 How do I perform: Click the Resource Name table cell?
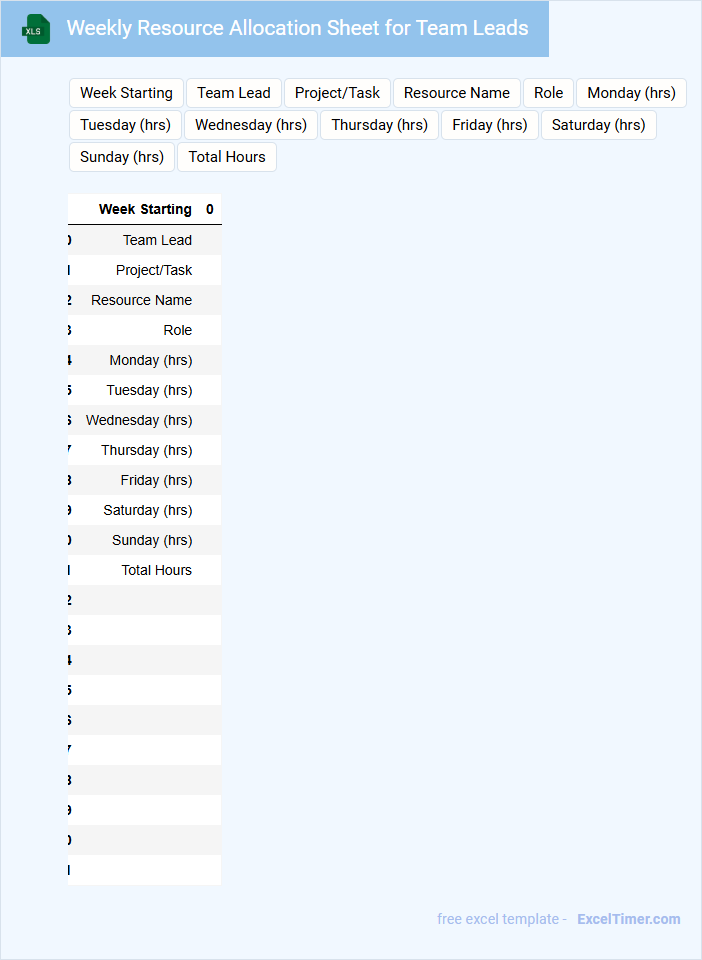[141, 300]
